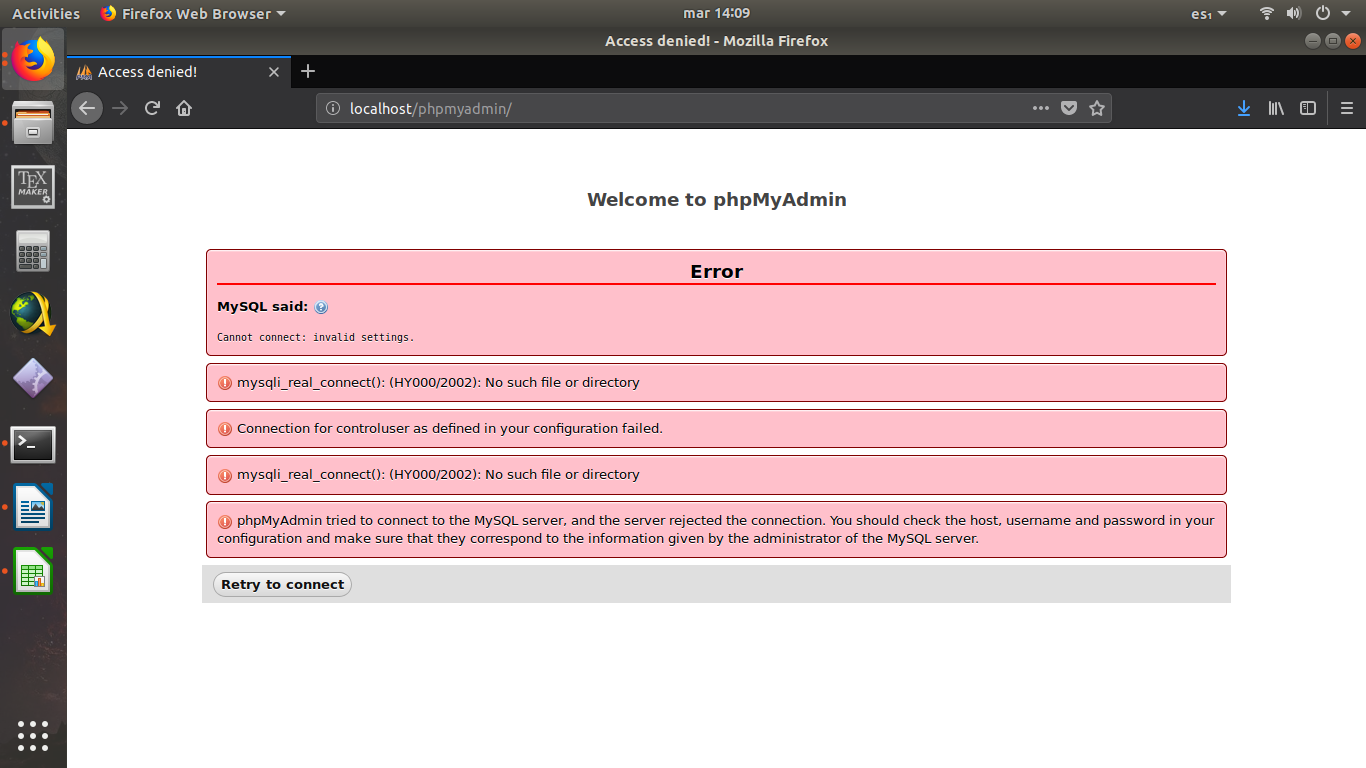Close the Access denied! tab
This screenshot has width=1366, height=768.
click(275, 72)
